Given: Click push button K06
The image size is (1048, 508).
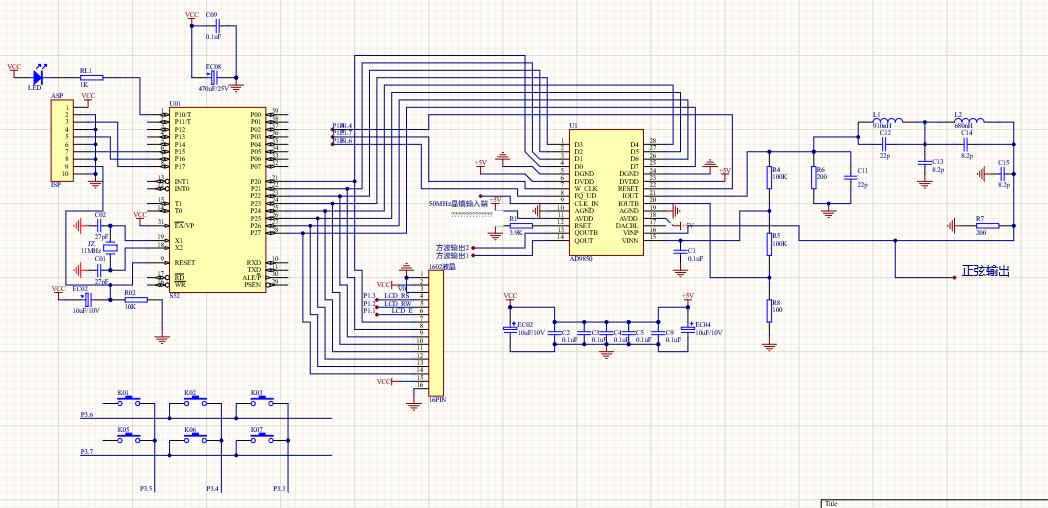Looking at the screenshot, I should click(194, 438).
